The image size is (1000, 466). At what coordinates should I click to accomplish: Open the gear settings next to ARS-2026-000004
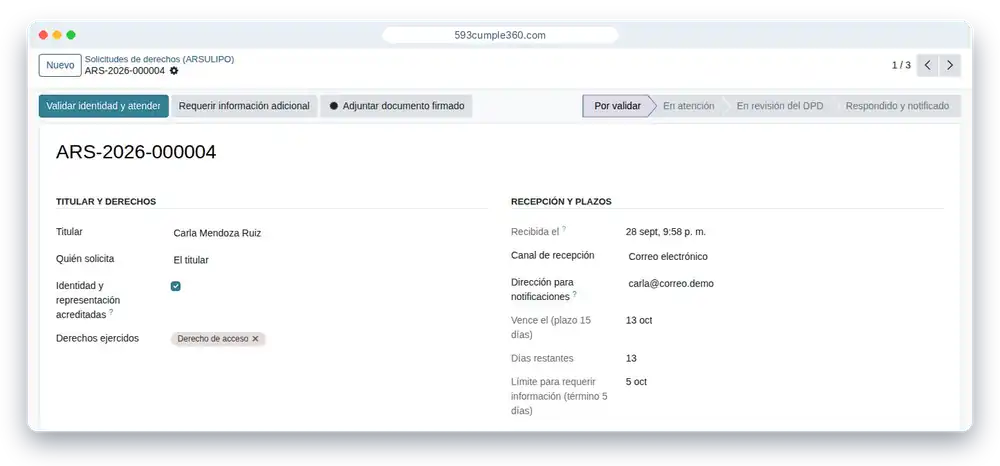pos(174,71)
